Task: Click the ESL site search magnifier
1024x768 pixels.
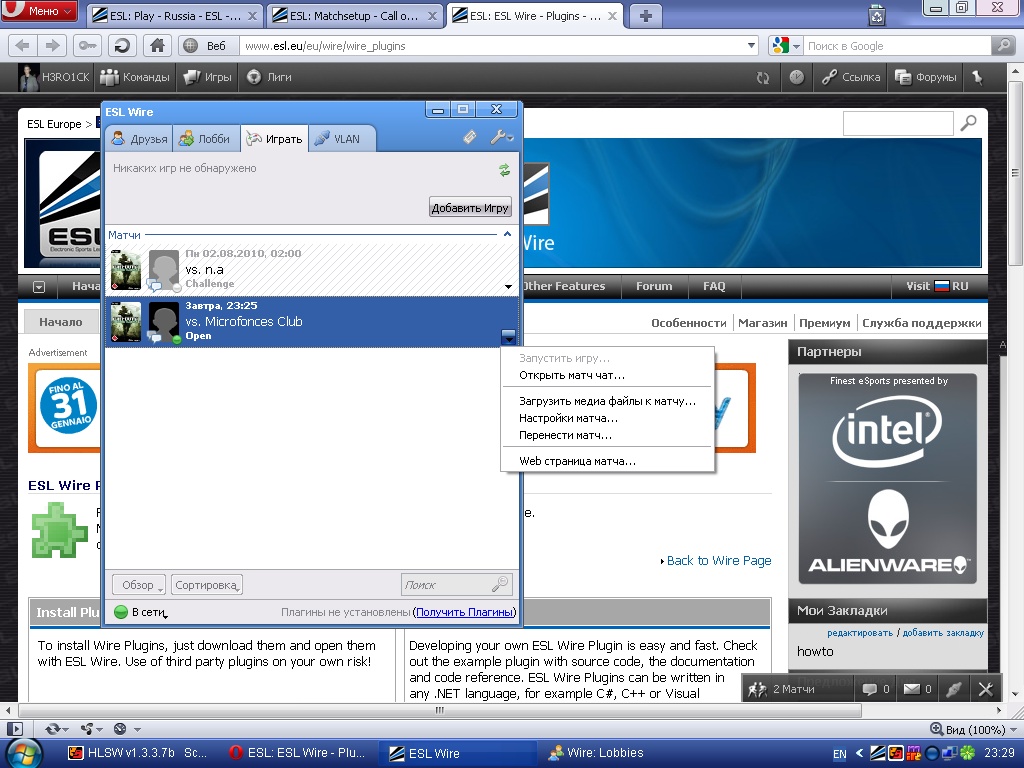Action: pyautogui.click(x=968, y=123)
